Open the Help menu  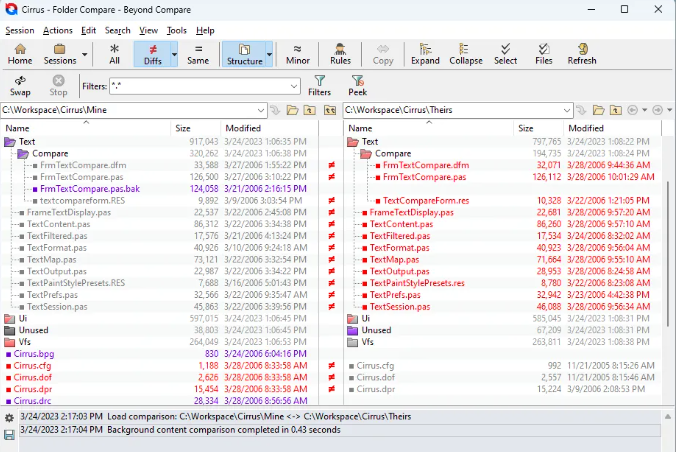coord(205,31)
